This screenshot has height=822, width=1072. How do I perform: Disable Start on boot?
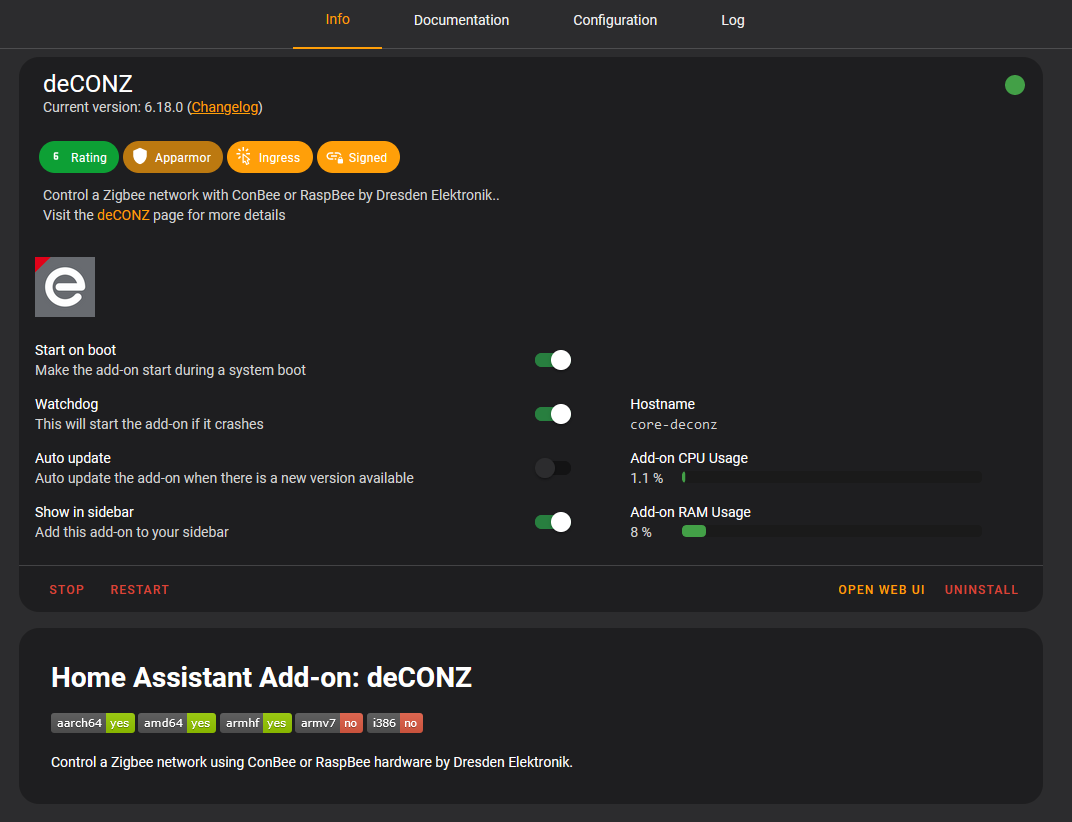pyautogui.click(x=552, y=359)
